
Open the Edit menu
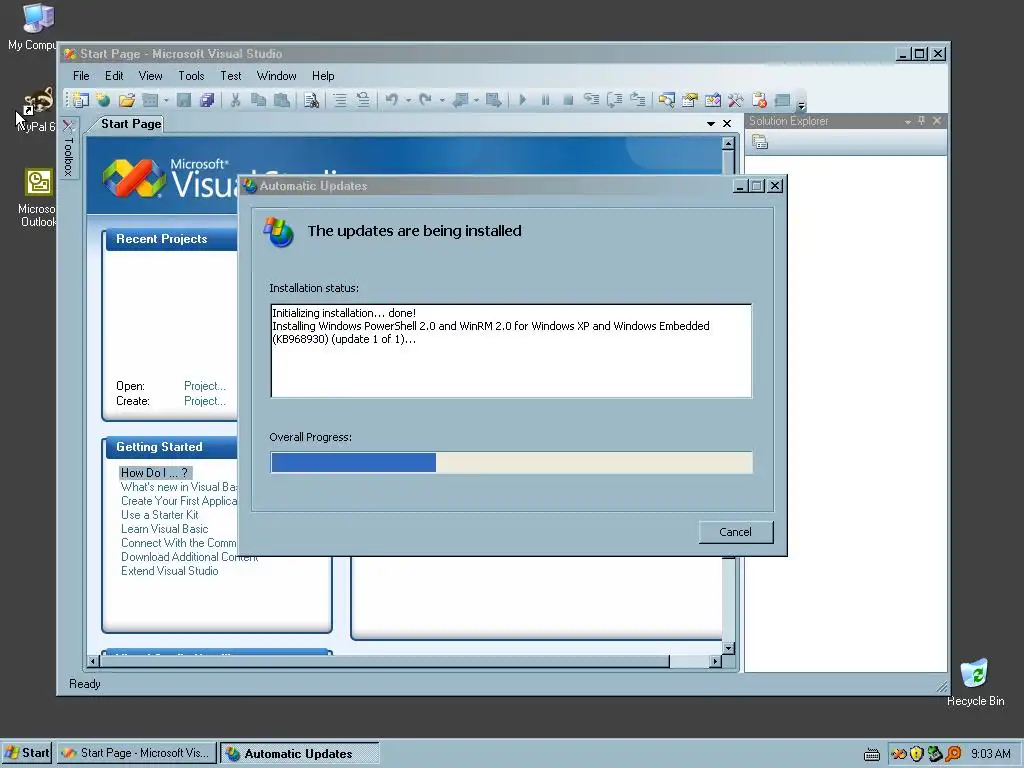click(114, 76)
